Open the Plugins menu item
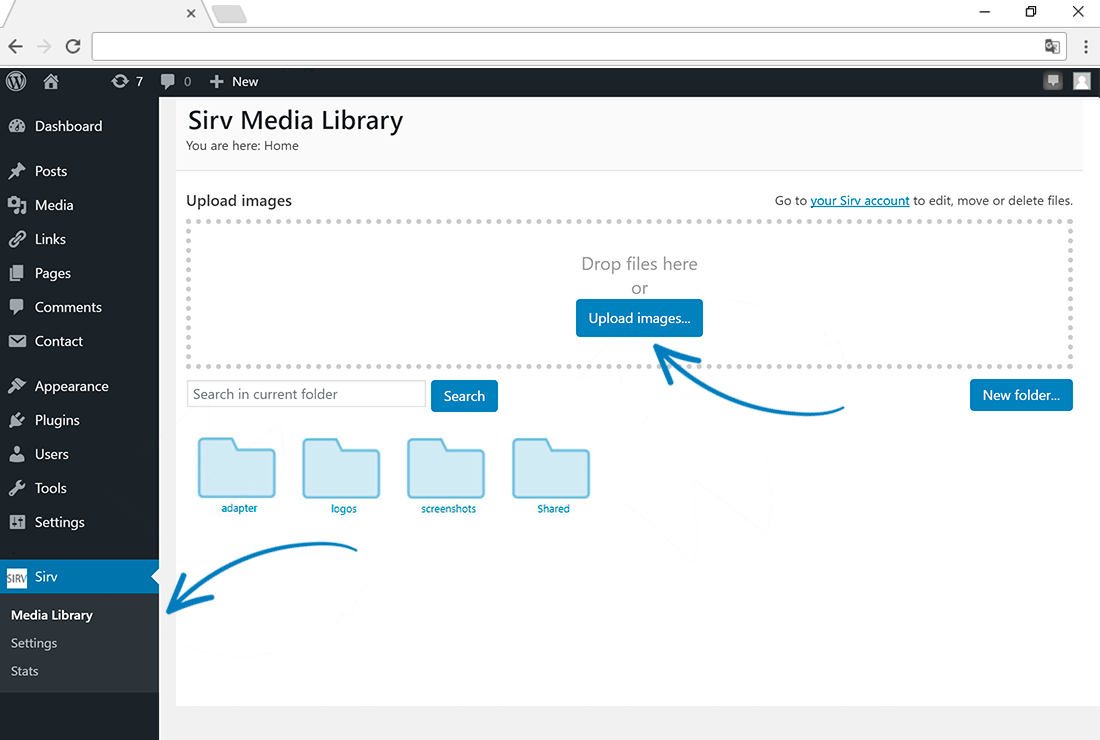The image size is (1100, 740). (57, 420)
